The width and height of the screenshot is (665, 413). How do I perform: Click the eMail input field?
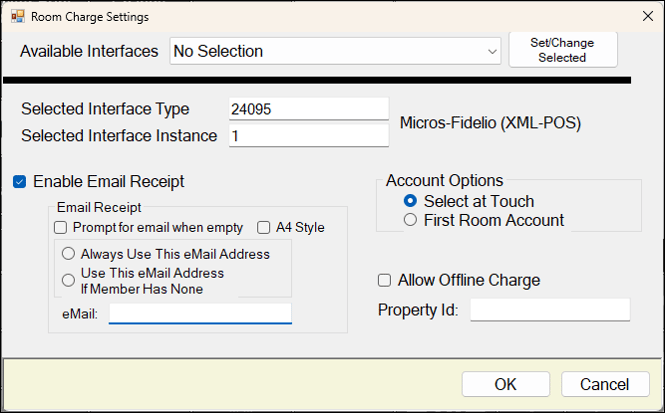pos(200,313)
